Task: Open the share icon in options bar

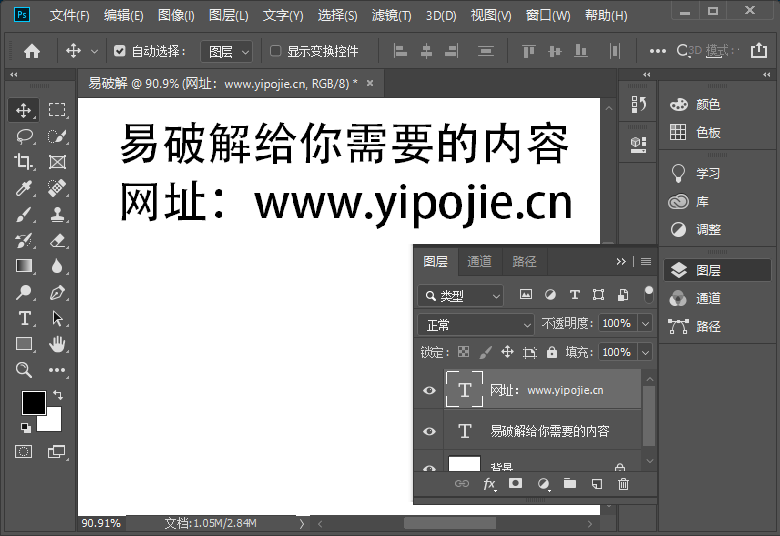Action: (759, 50)
